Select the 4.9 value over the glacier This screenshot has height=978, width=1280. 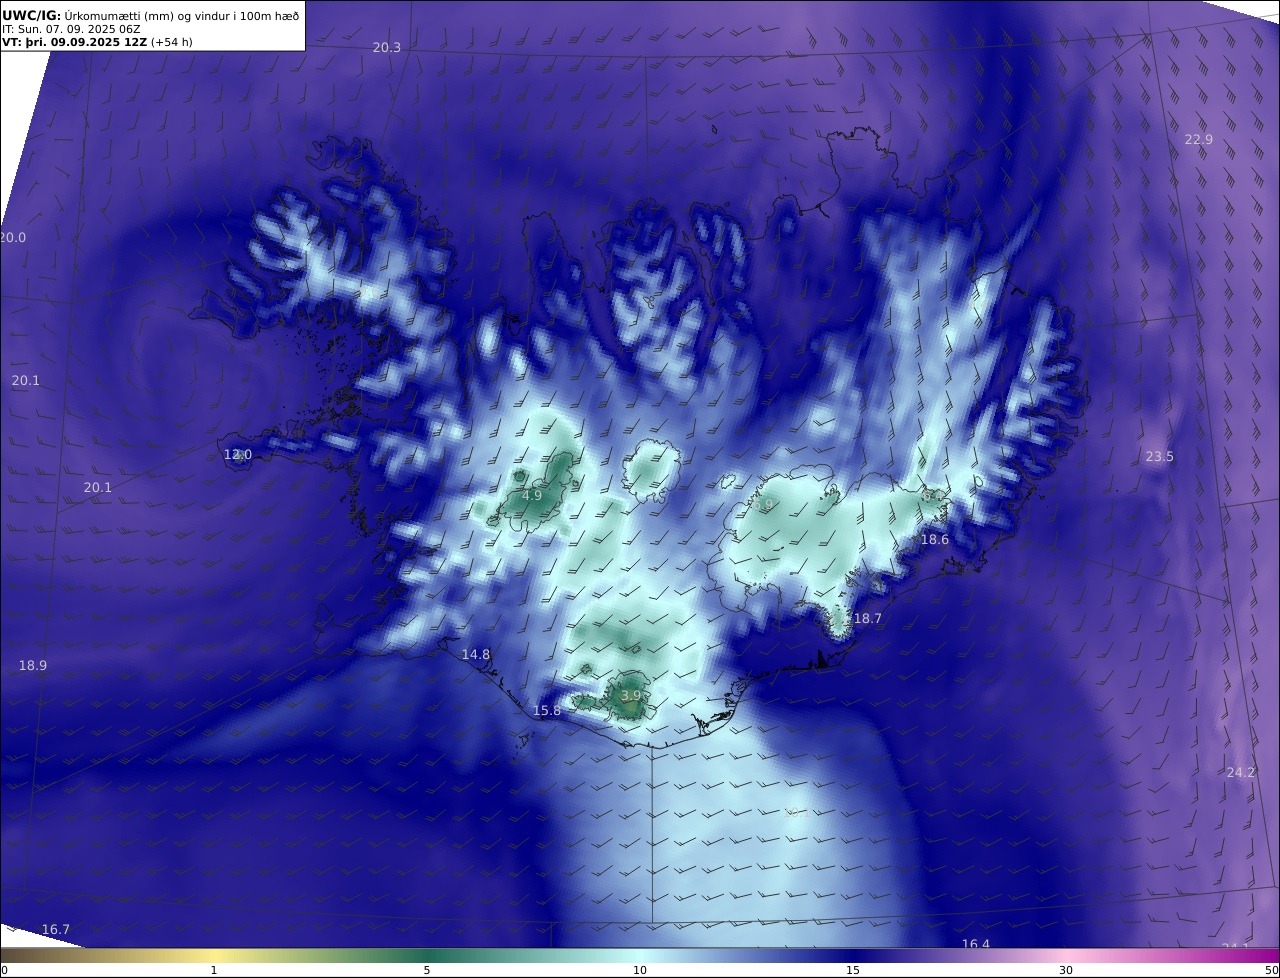coord(532,495)
